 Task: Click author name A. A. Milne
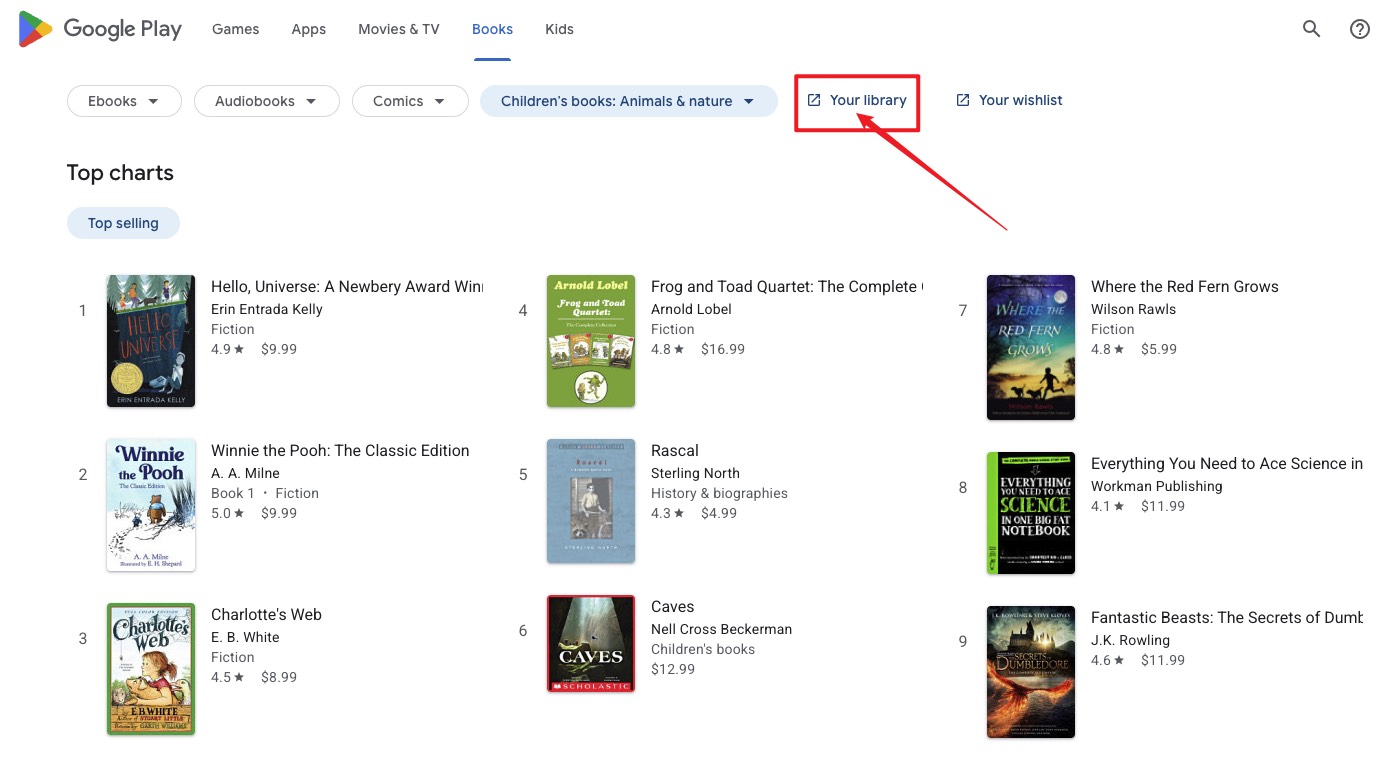pyautogui.click(x=245, y=473)
